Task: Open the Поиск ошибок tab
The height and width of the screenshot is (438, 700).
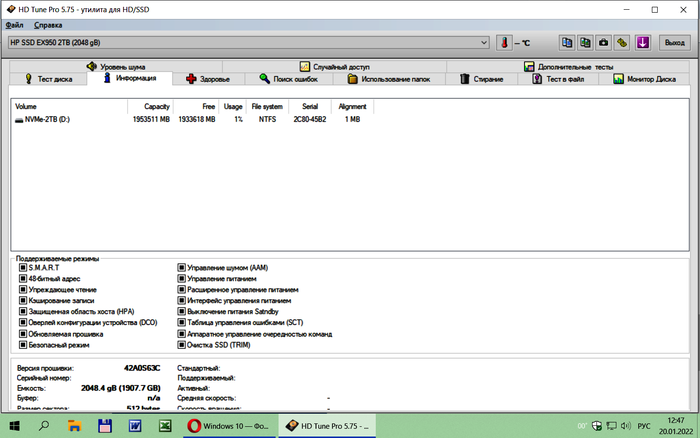Action: (288, 79)
